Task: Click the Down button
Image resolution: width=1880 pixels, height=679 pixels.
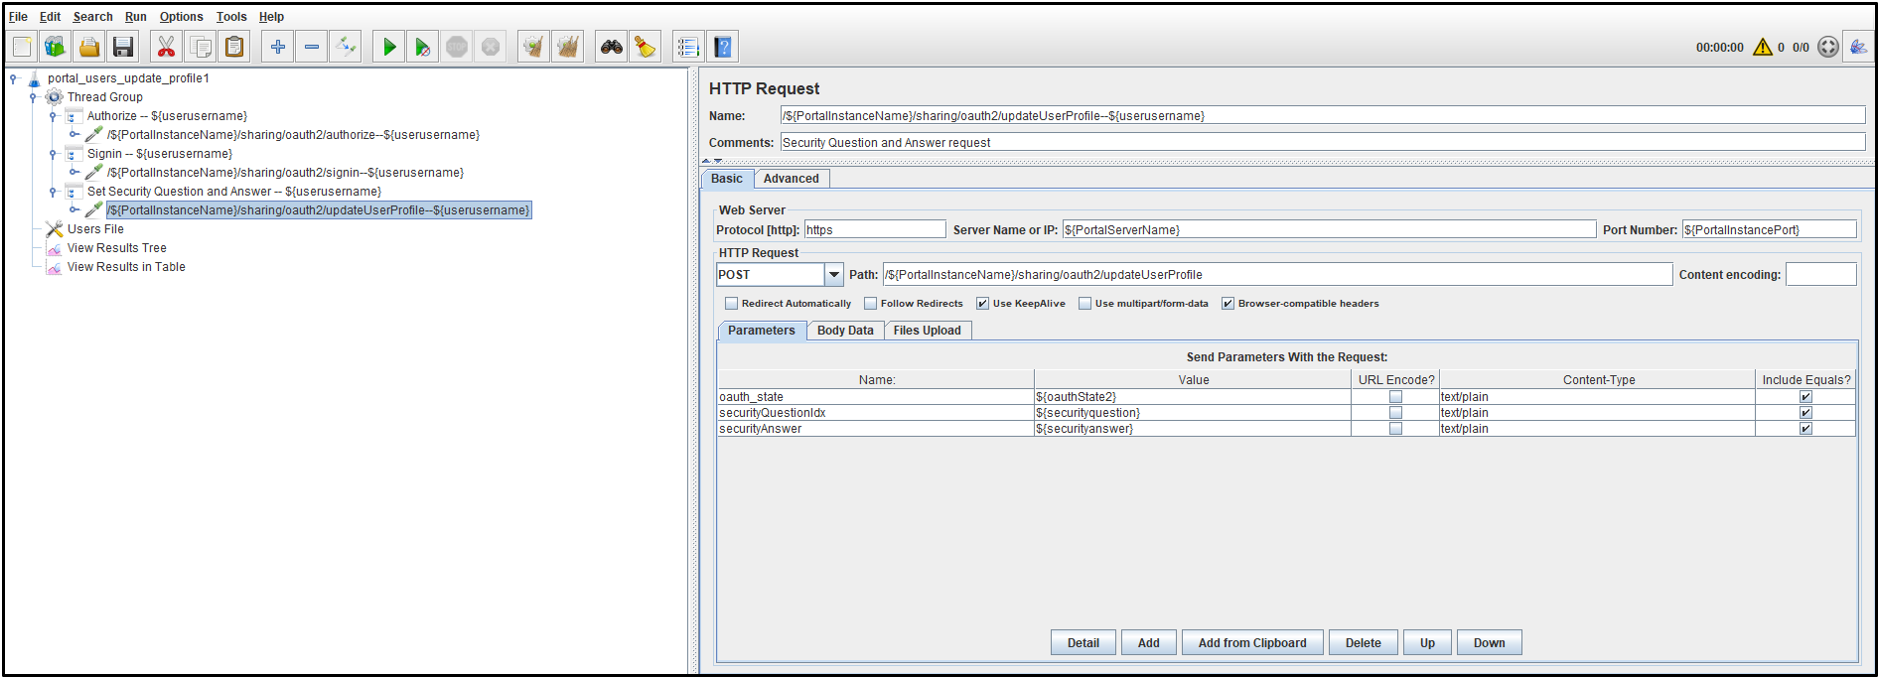Action: (x=1489, y=643)
